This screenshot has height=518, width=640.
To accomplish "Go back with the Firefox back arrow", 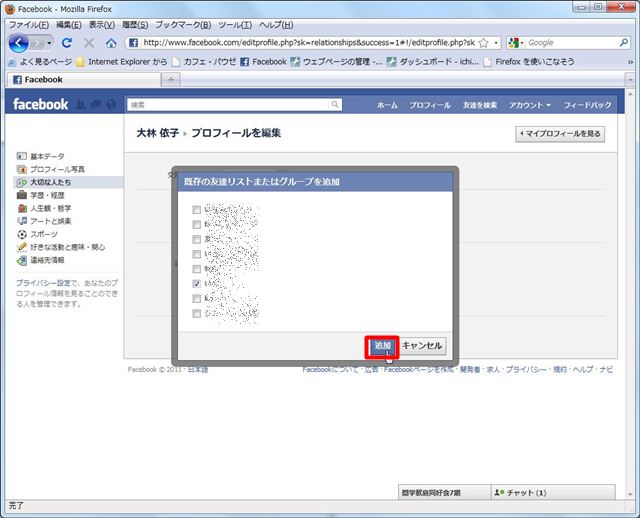I will click(18, 42).
